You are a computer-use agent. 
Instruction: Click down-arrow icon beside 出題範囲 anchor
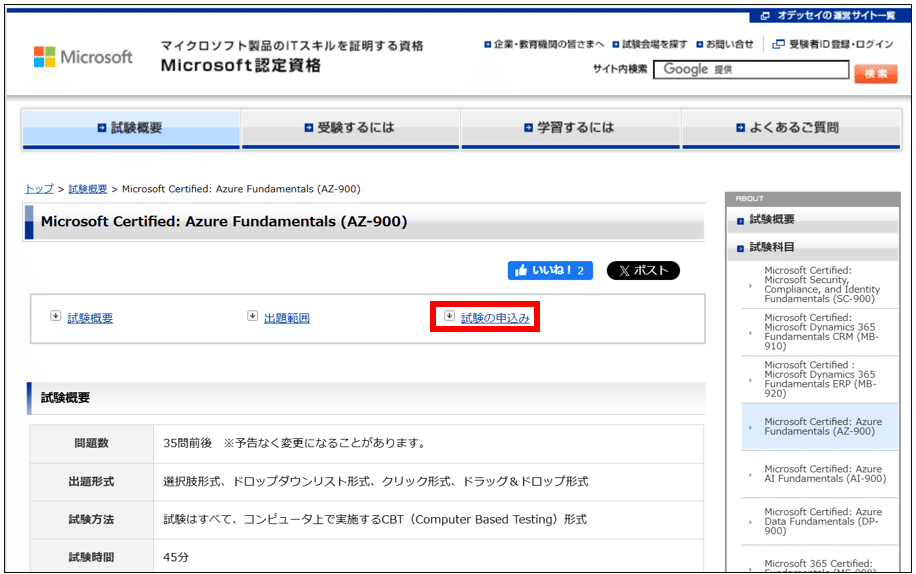(x=252, y=316)
